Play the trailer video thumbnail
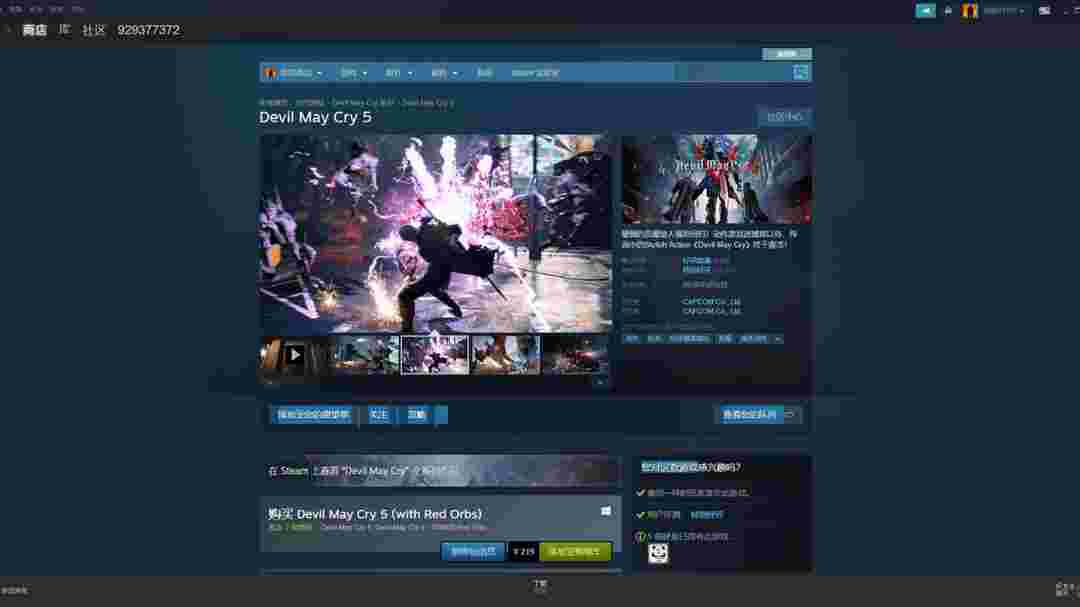 click(x=294, y=355)
